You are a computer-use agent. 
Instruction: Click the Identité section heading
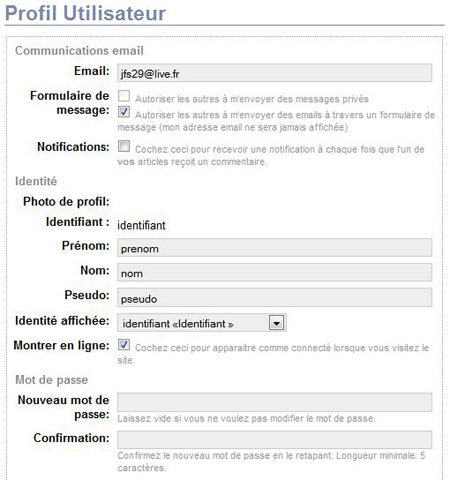(x=36, y=181)
